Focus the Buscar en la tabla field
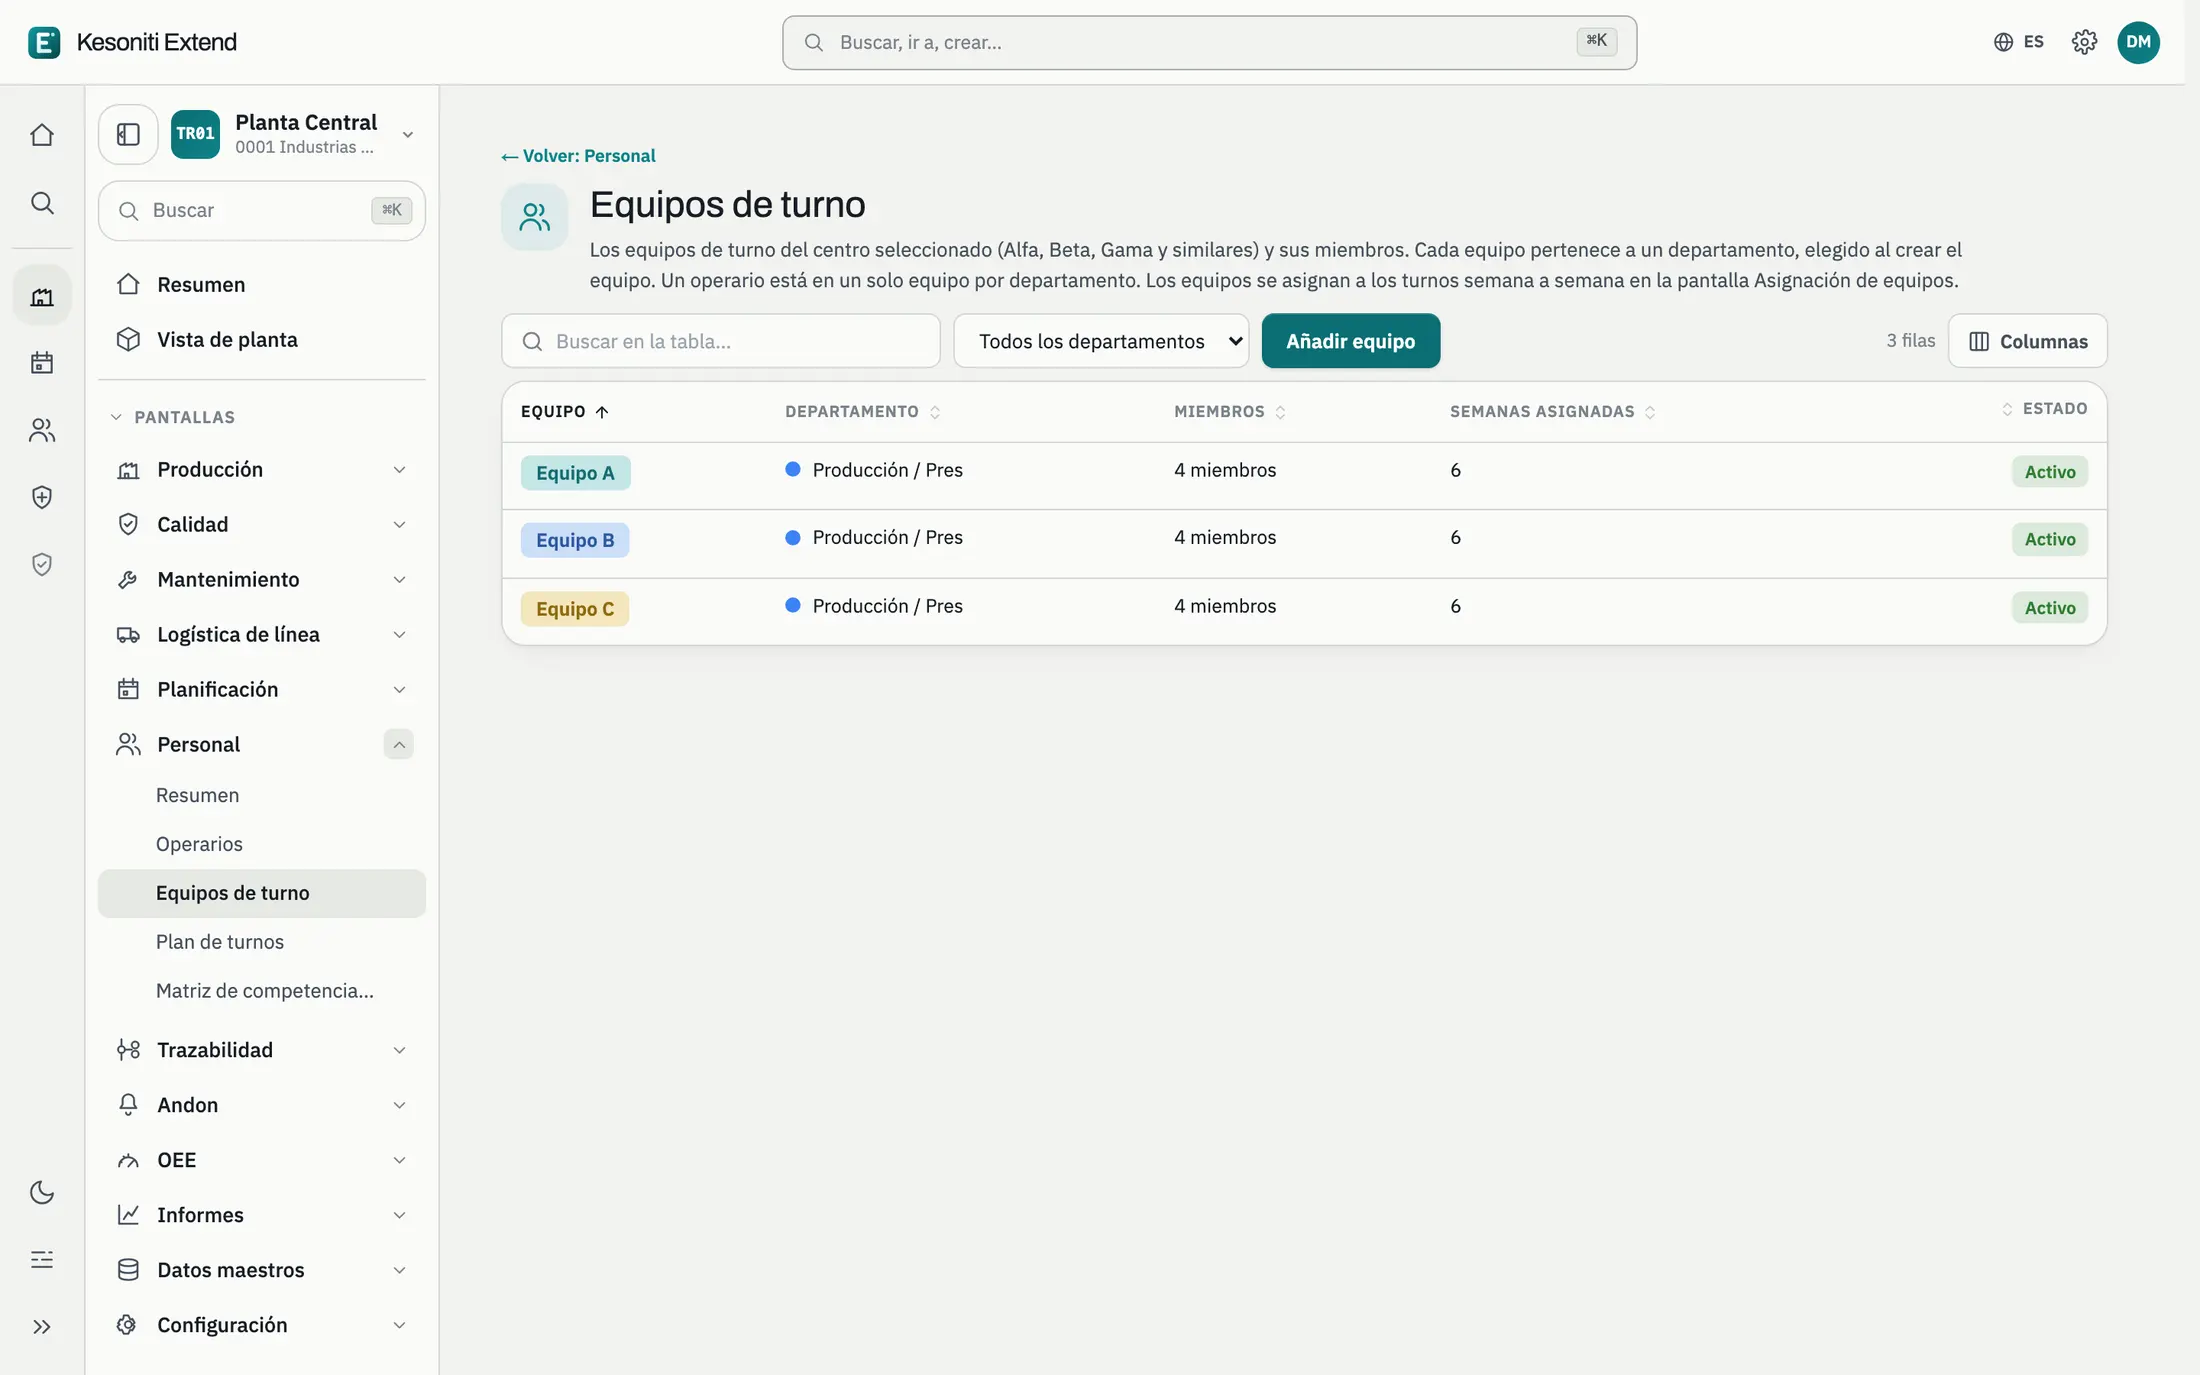 pos(721,341)
